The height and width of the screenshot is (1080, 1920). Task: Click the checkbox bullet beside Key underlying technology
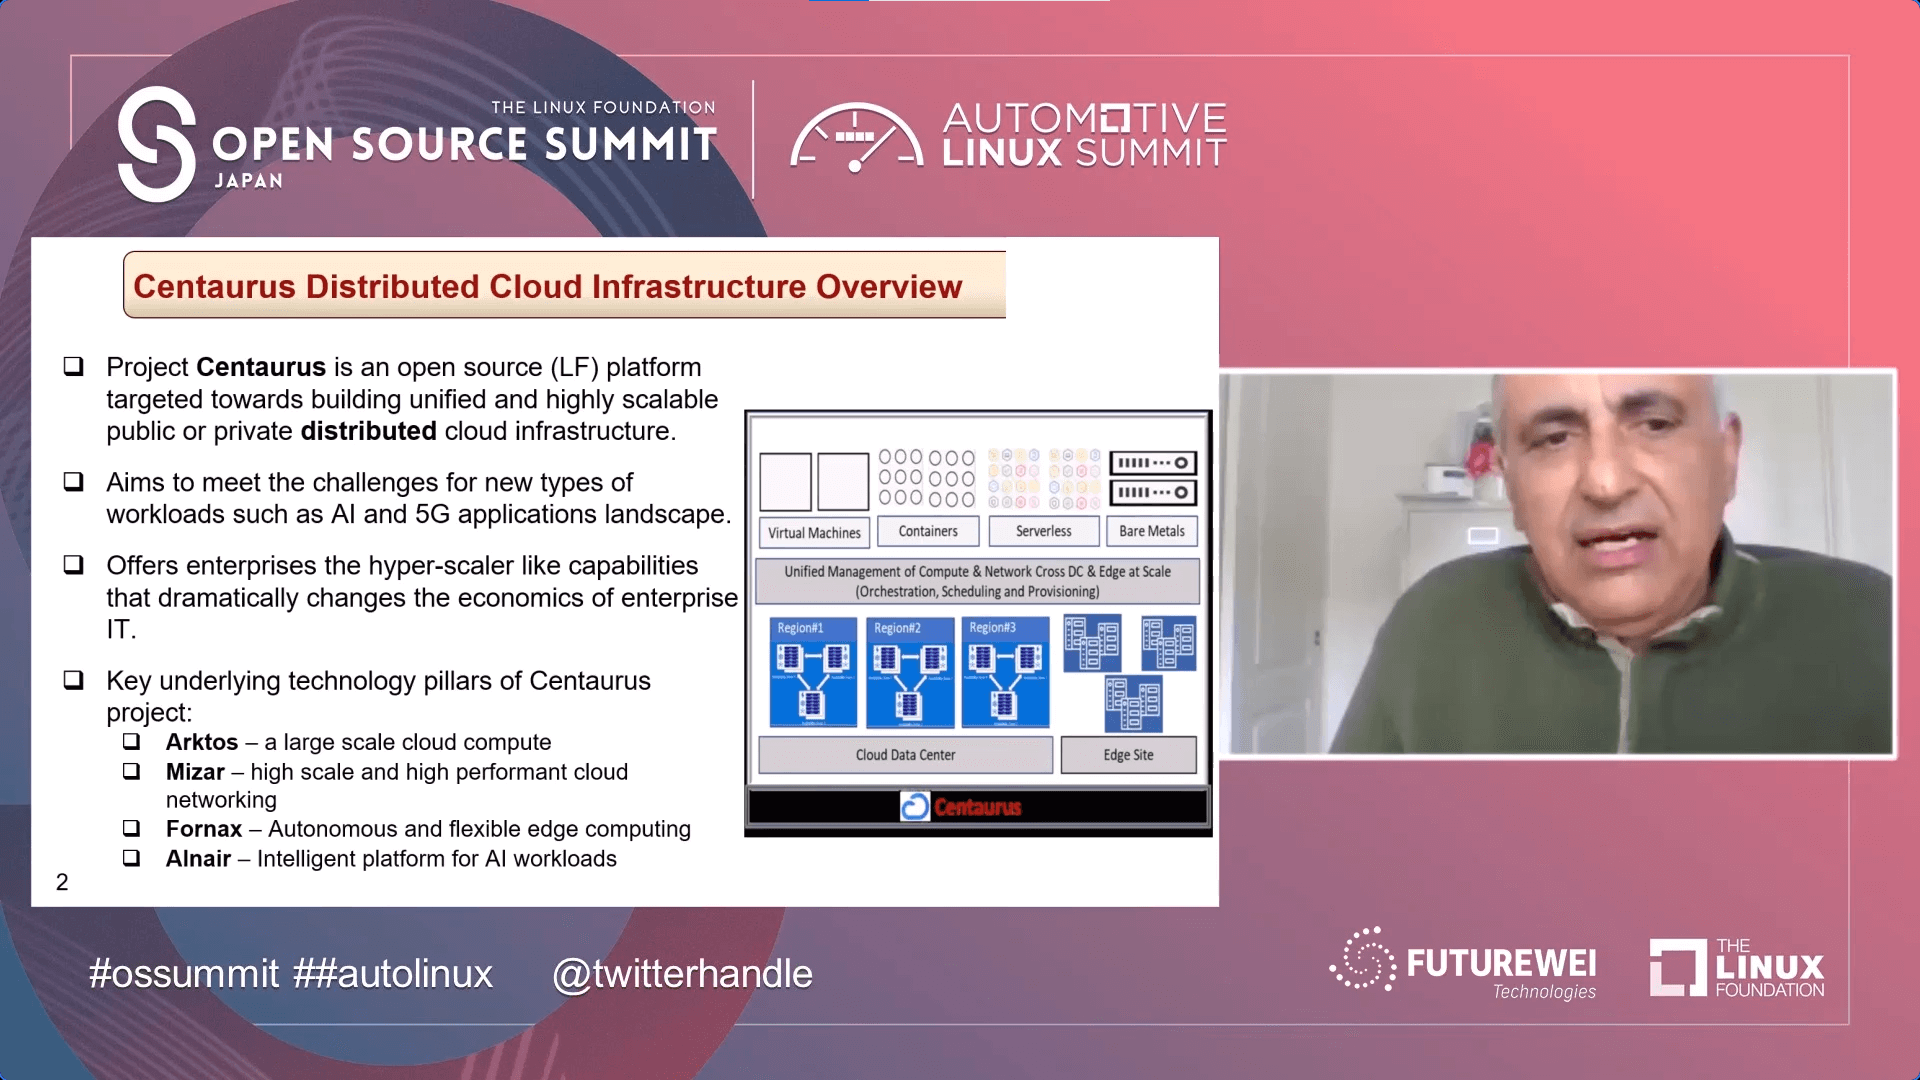(73, 680)
